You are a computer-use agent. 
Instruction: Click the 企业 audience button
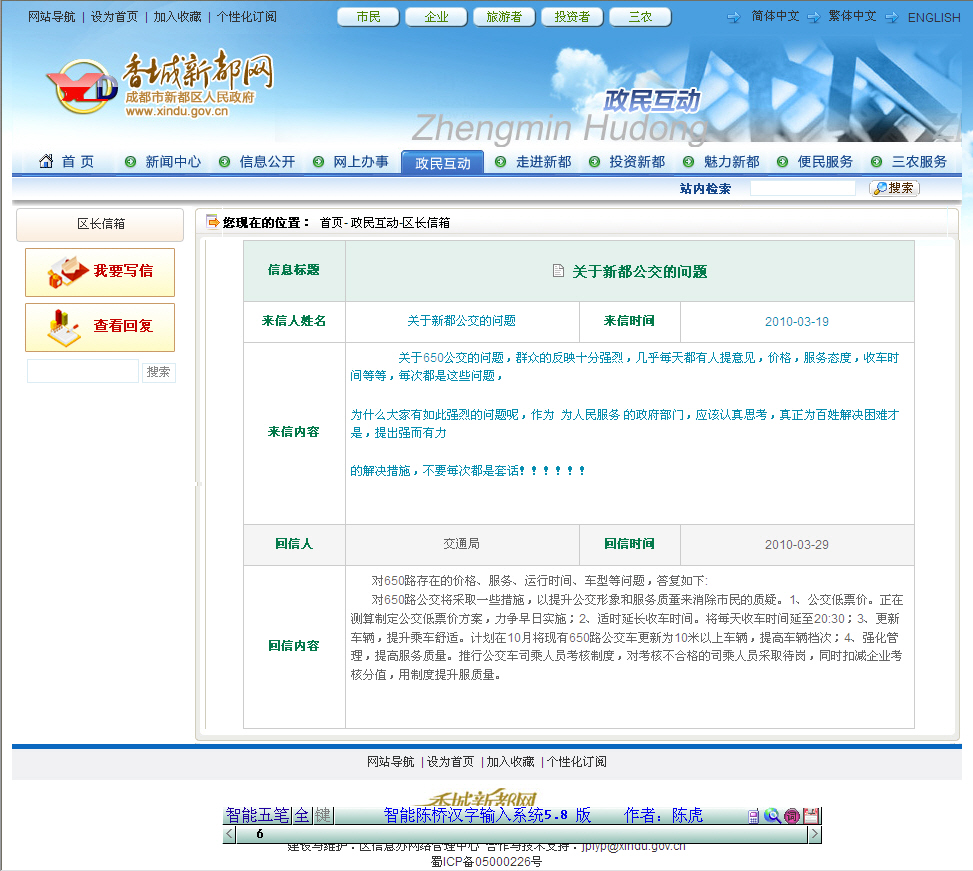436,17
